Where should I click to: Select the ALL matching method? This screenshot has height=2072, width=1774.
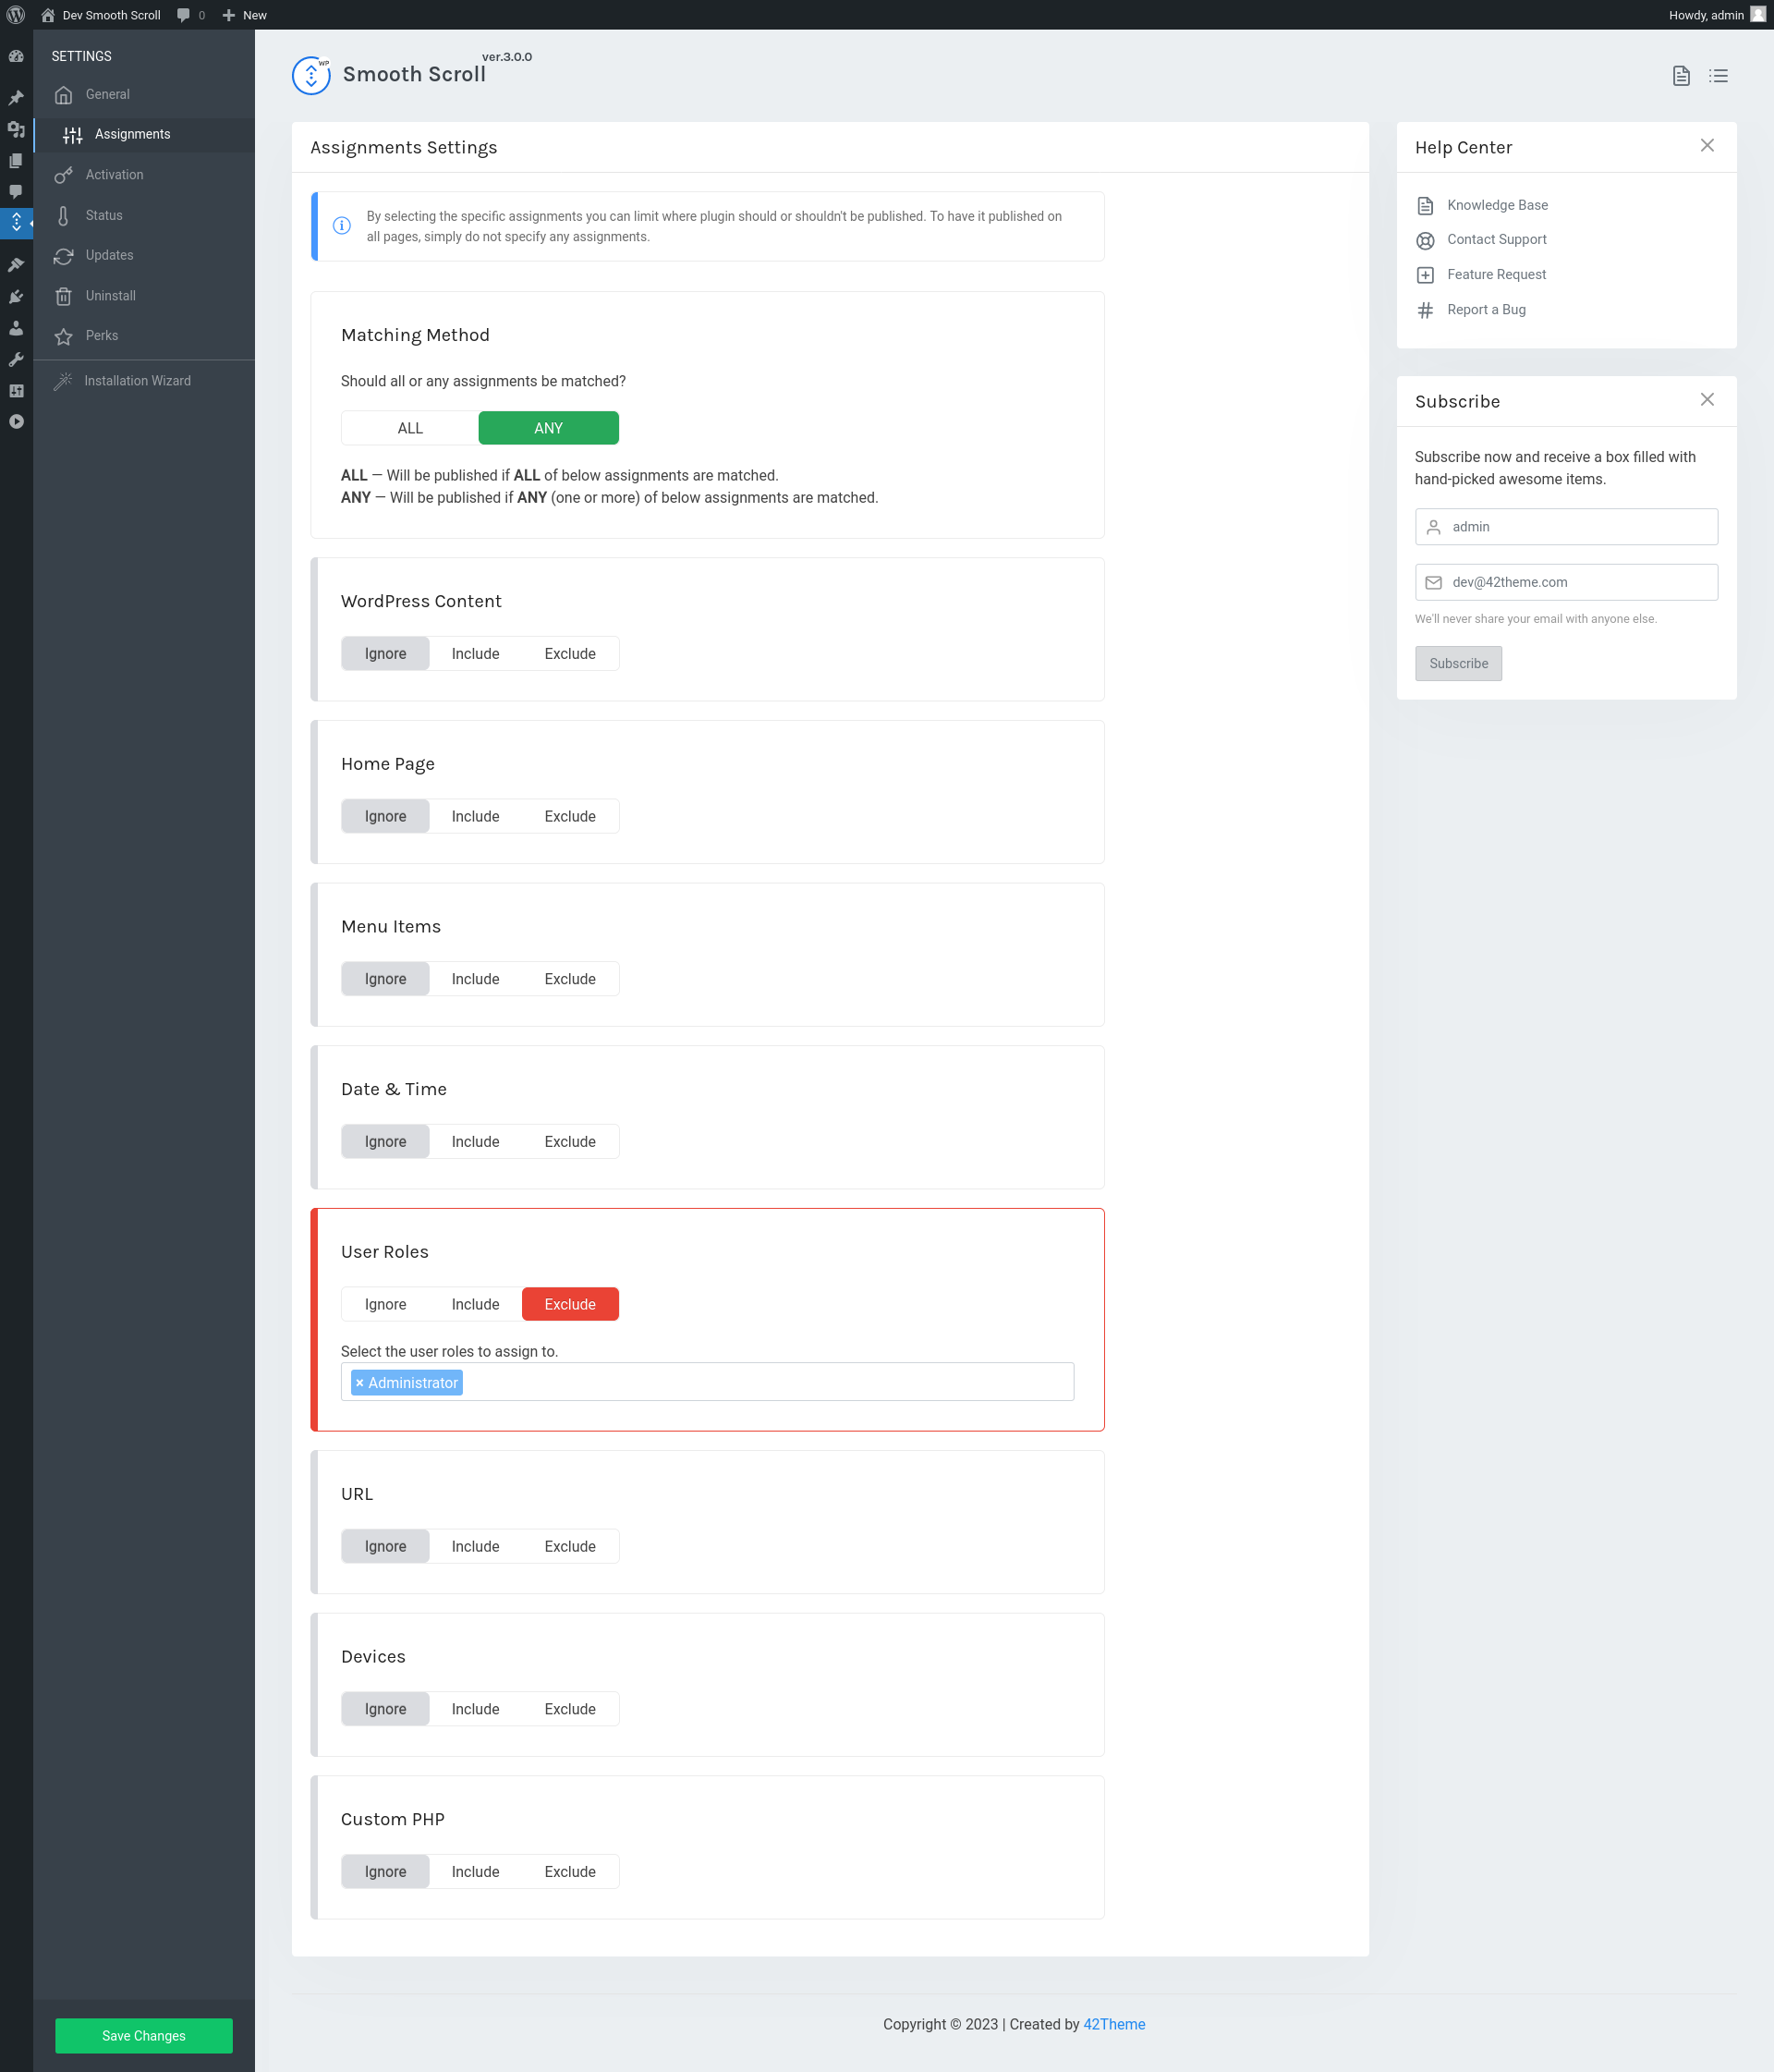(410, 428)
